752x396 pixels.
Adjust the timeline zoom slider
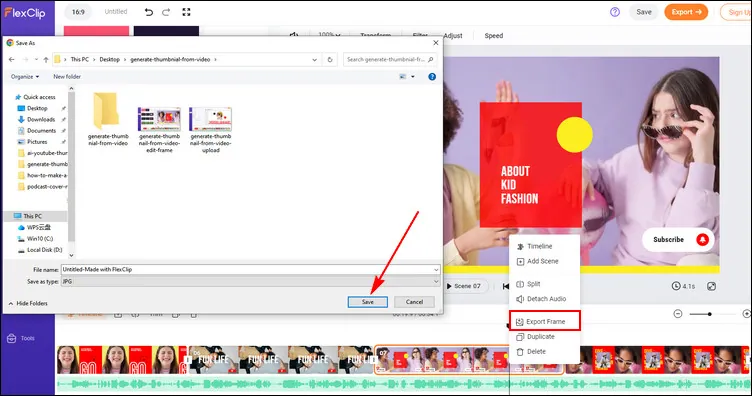pyautogui.click(x=709, y=314)
